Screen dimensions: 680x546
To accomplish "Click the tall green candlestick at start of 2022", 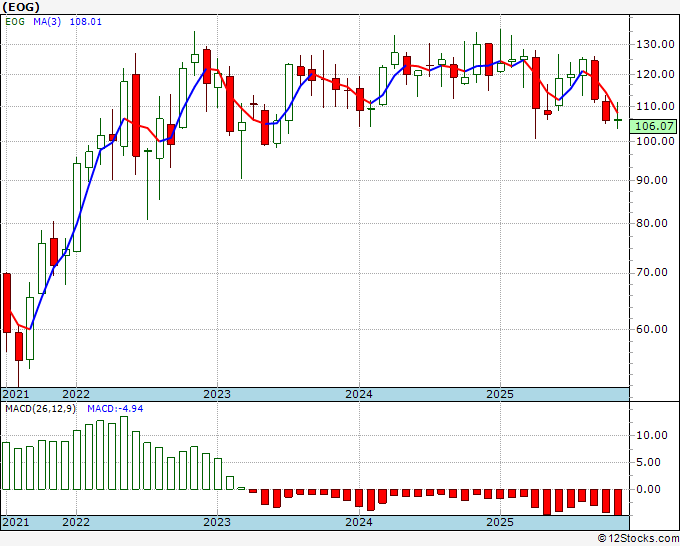I will (x=77, y=207).
